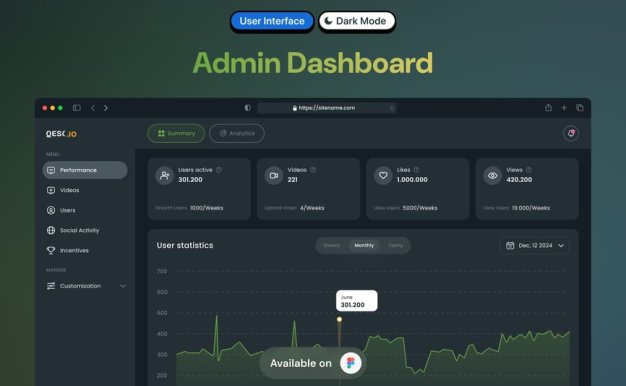Click the Available on Figma badge
The width and height of the screenshot is (626, 386).
pos(313,363)
